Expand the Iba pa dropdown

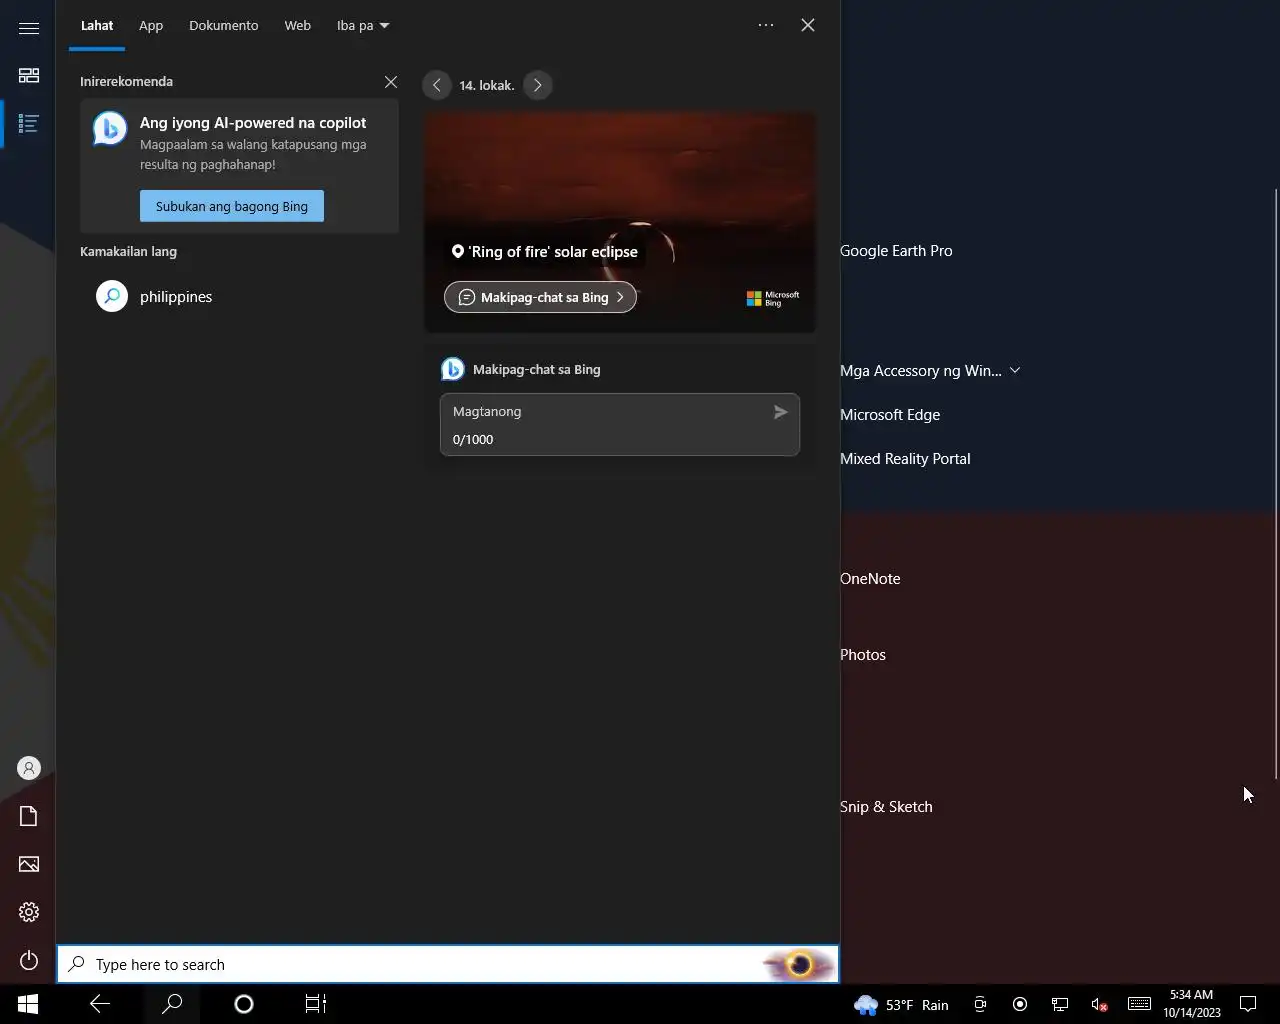pos(363,25)
